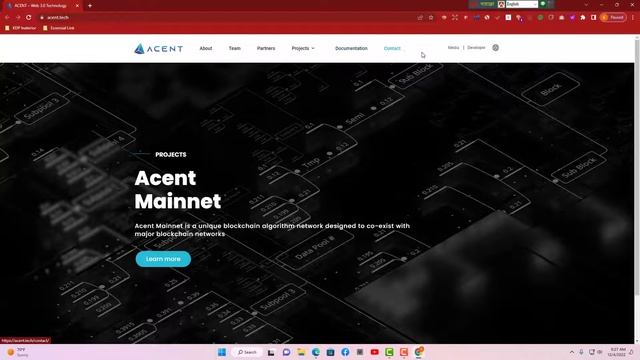Open Facebook icon on taskbar
This screenshot has height=360, width=640.
click(x=345, y=352)
